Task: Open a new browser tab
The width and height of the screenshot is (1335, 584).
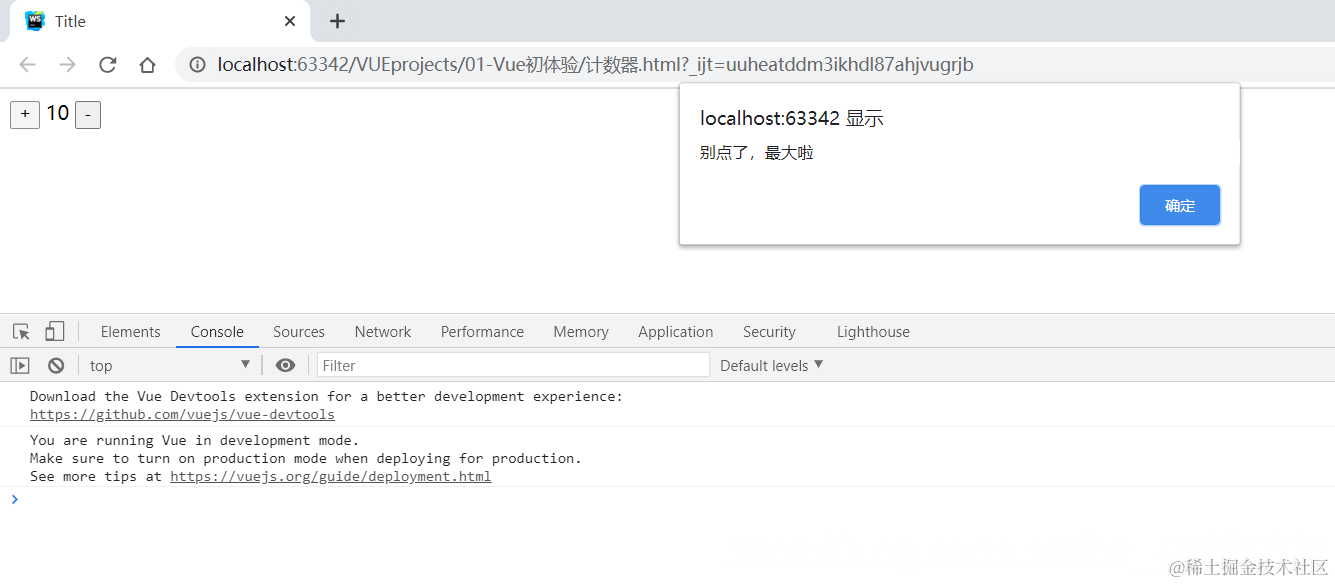Action: 337,21
